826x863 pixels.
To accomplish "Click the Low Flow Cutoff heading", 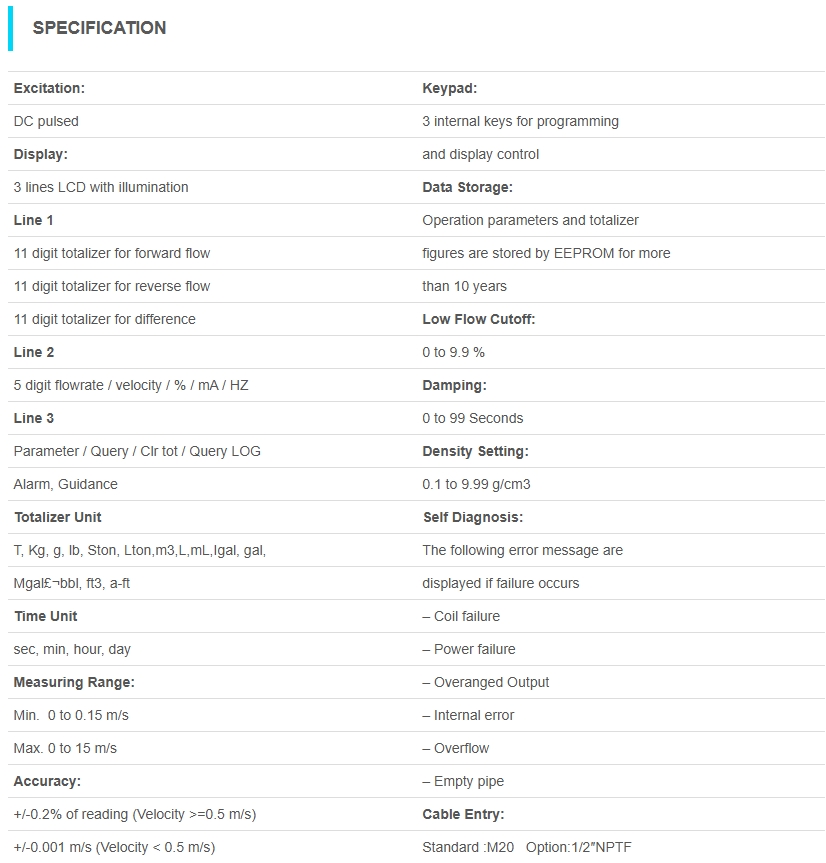I will click(x=479, y=319).
